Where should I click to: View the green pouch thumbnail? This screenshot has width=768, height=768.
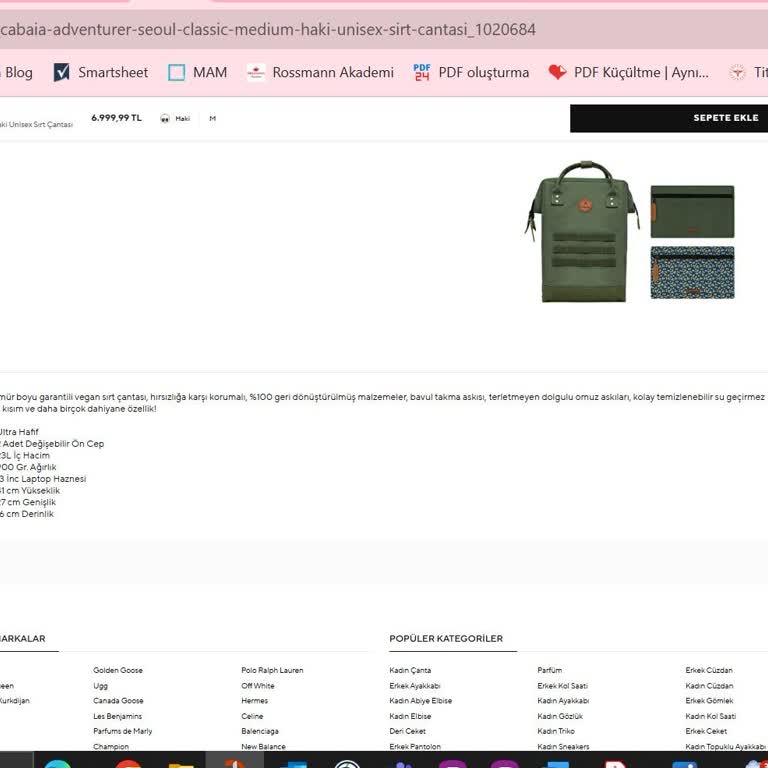(692, 211)
